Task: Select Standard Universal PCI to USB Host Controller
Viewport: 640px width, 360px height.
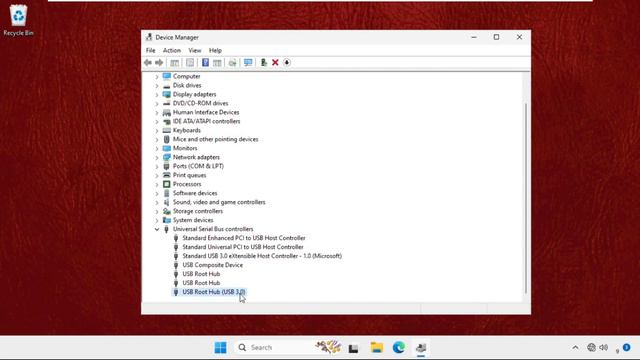Action: pyautogui.click(x=243, y=247)
